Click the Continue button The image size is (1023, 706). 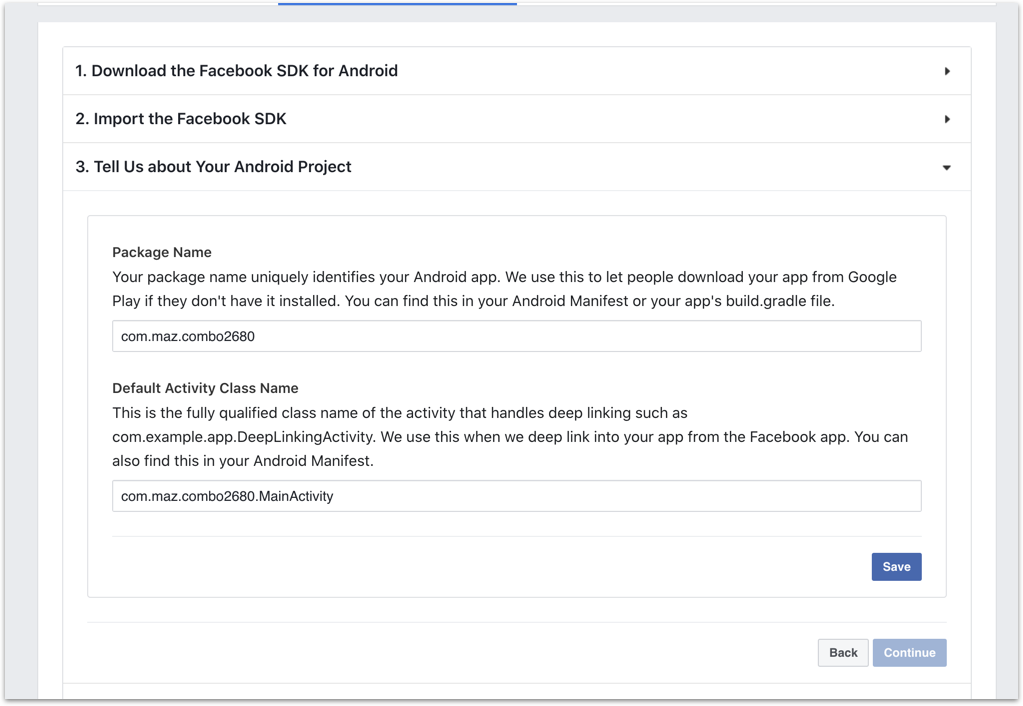(x=909, y=652)
